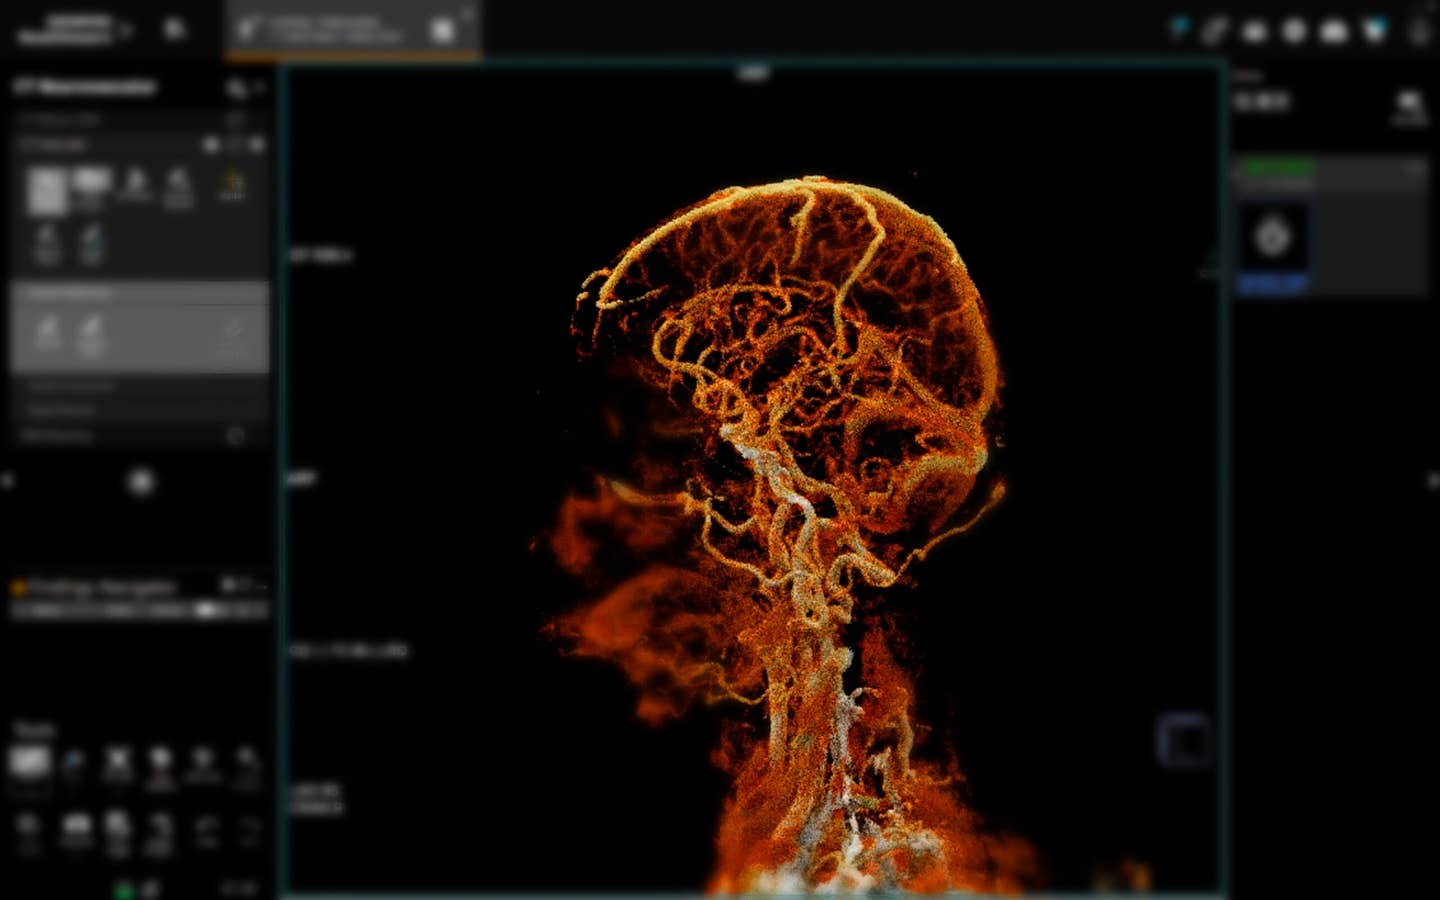Viewport: 1440px width, 900px height.
Task: Select the first white-highlighted workflow step icon
Action: [x=47, y=190]
